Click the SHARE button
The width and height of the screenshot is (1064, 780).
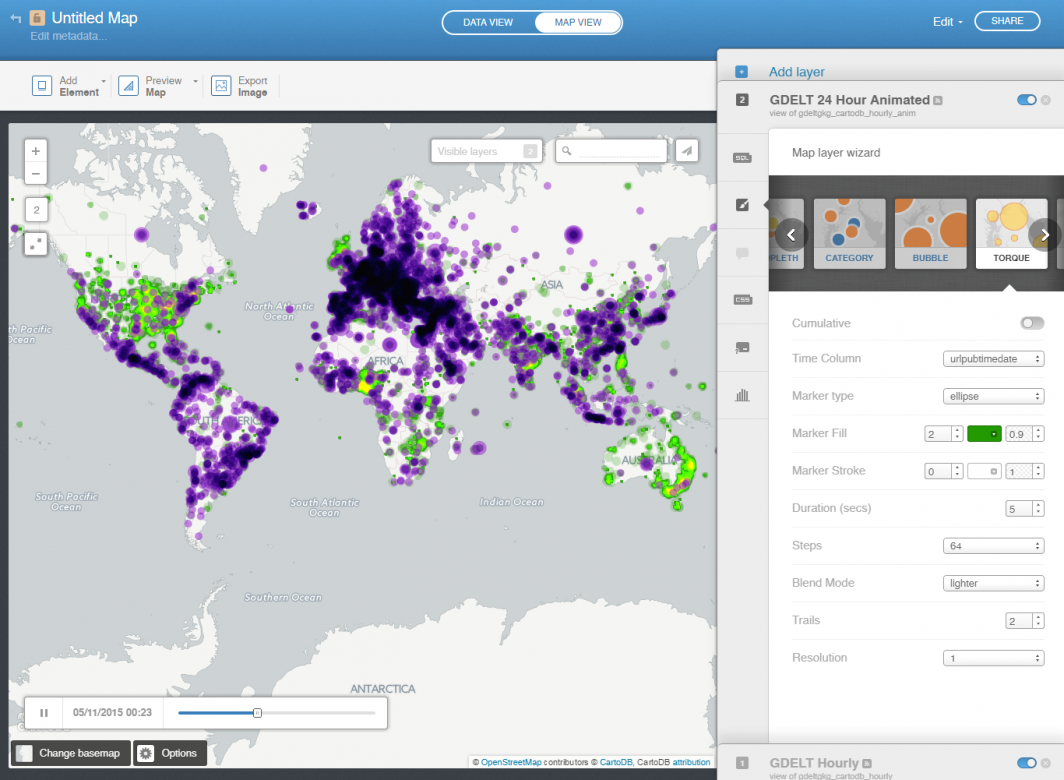tap(1007, 20)
